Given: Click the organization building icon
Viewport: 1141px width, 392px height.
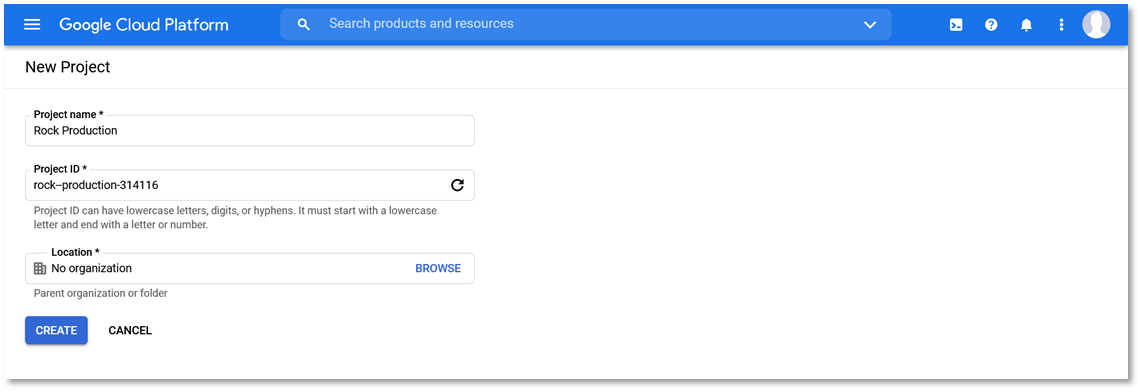Looking at the screenshot, I should [x=40, y=268].
